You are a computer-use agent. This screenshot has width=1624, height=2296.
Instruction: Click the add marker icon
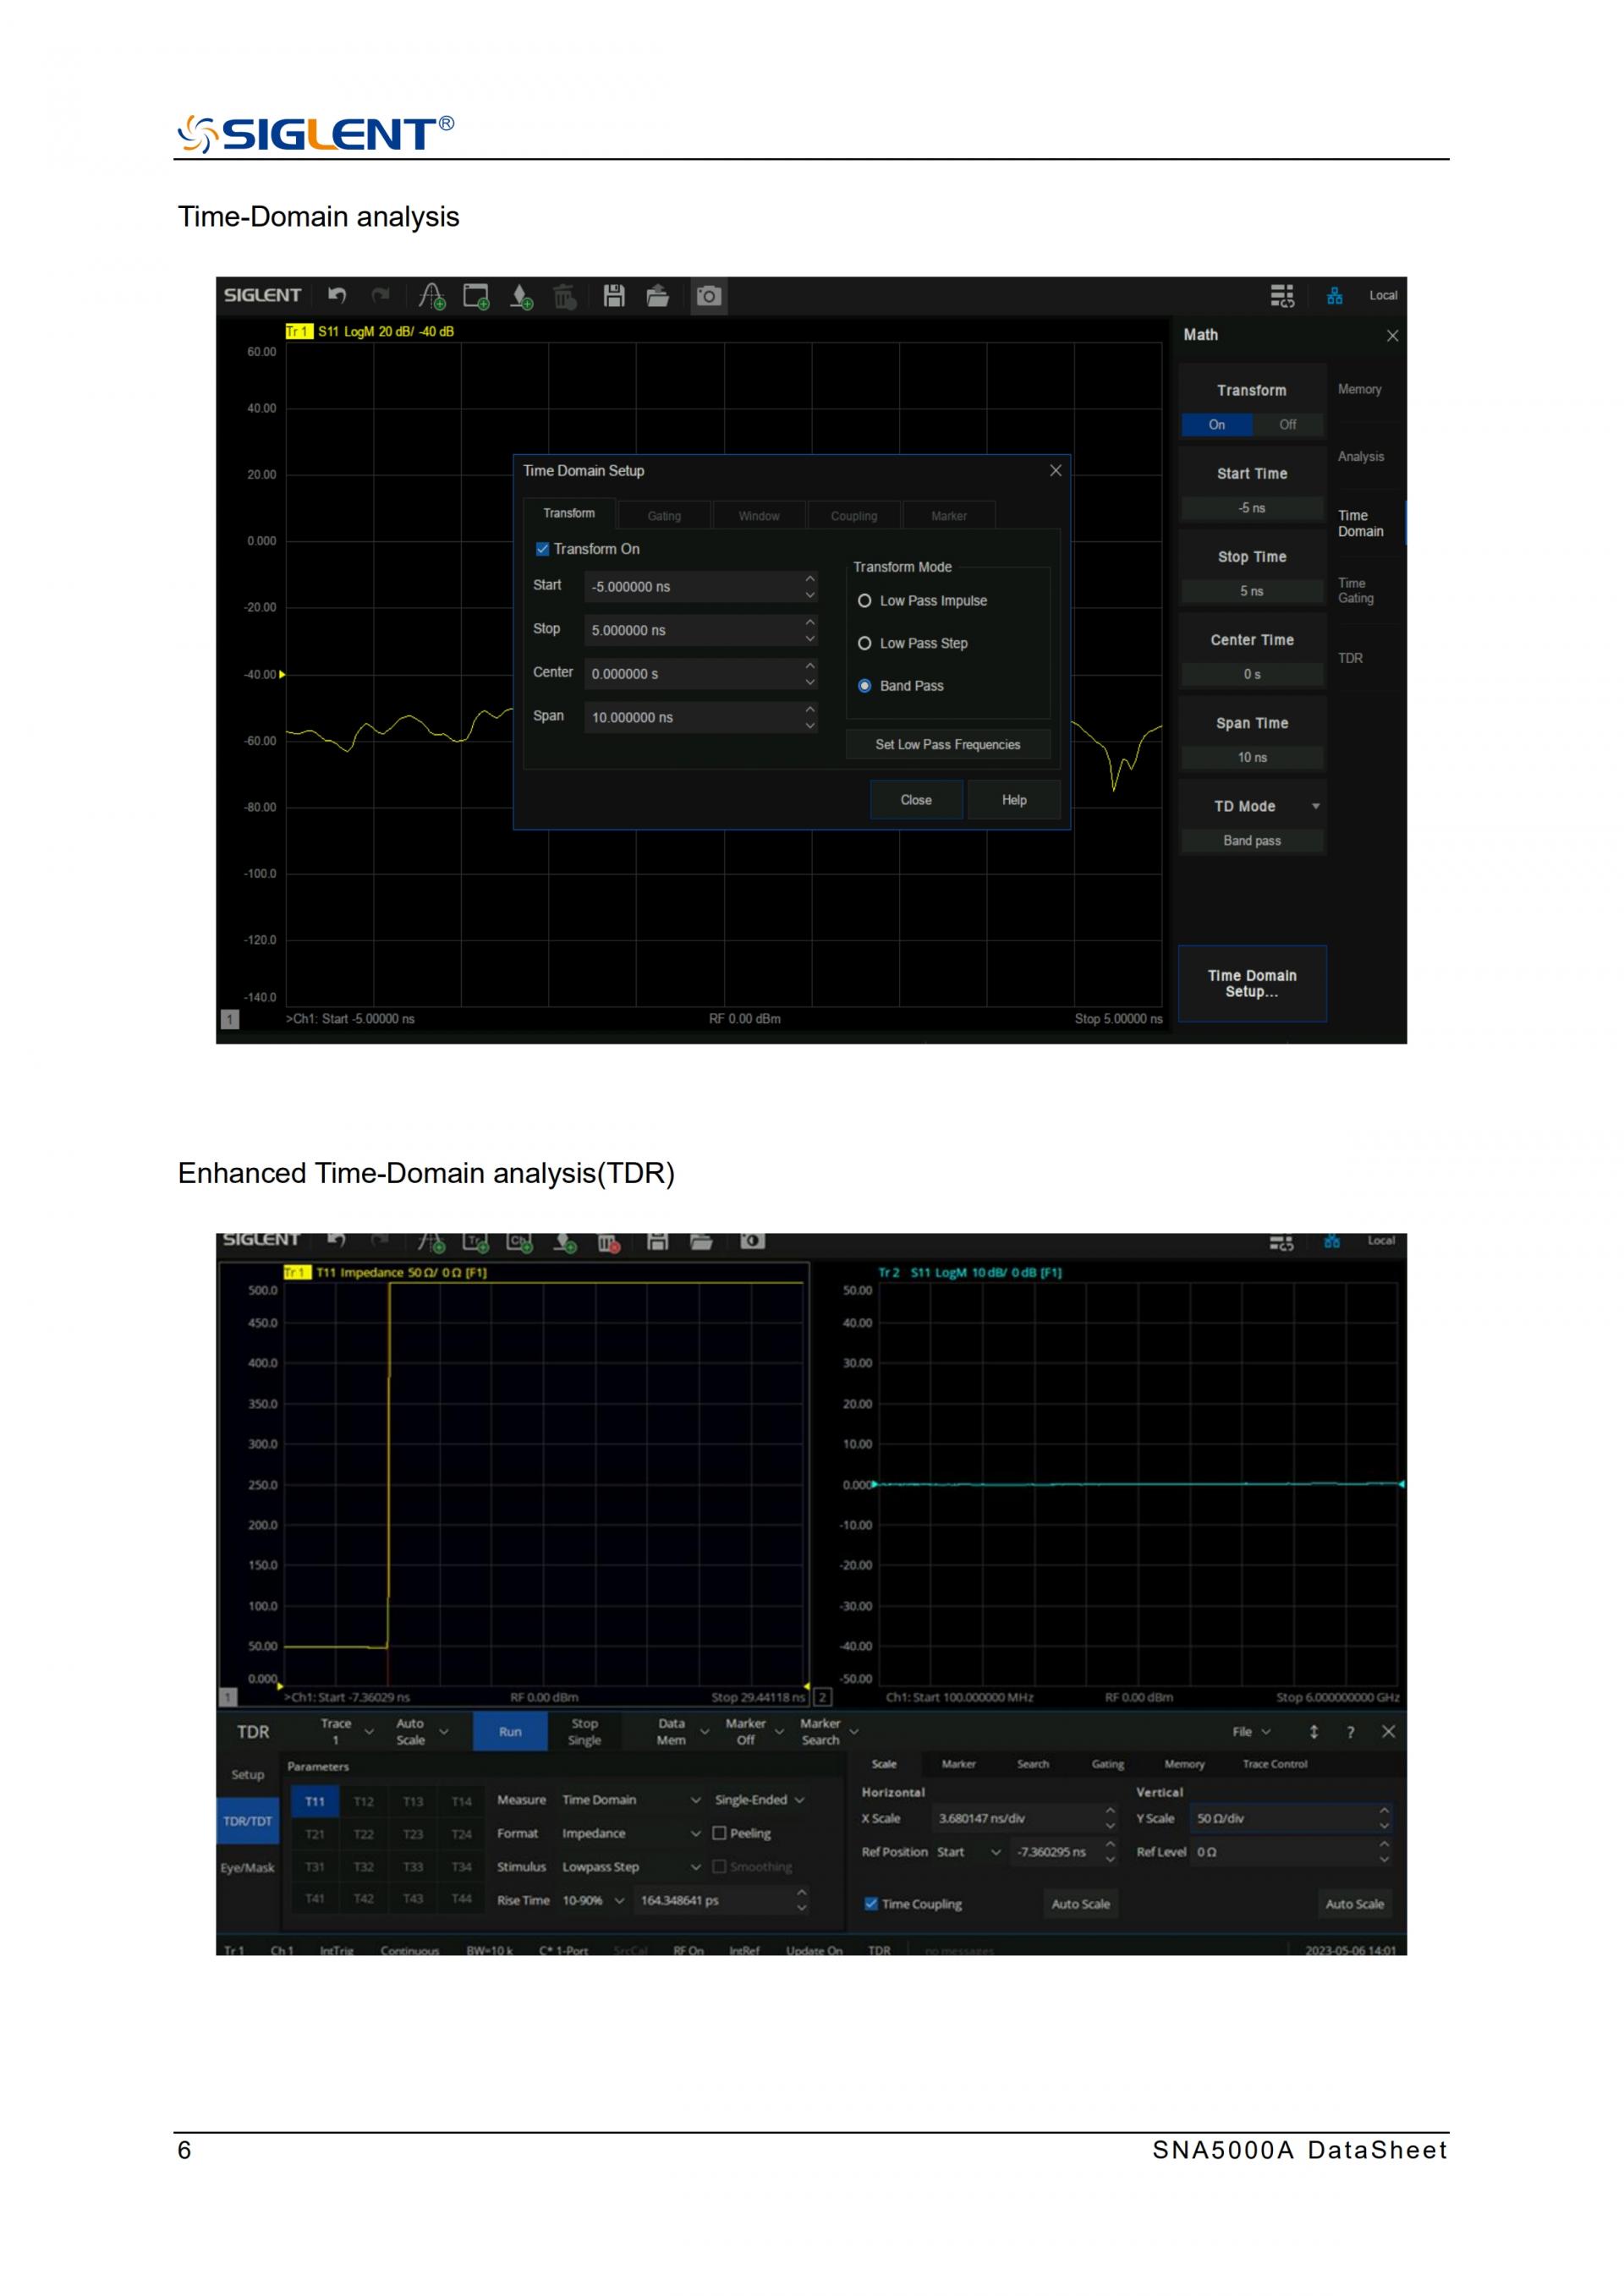point(521,295)
